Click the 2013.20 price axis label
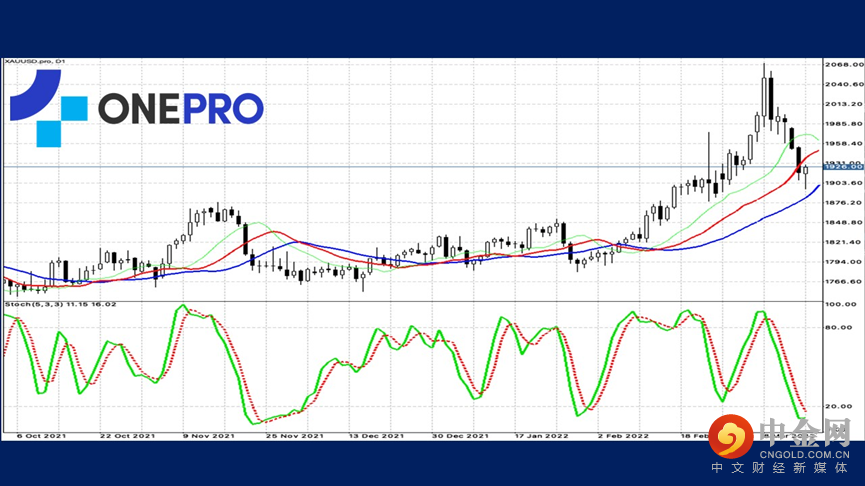The image size is (865, 486). point(844,104)
